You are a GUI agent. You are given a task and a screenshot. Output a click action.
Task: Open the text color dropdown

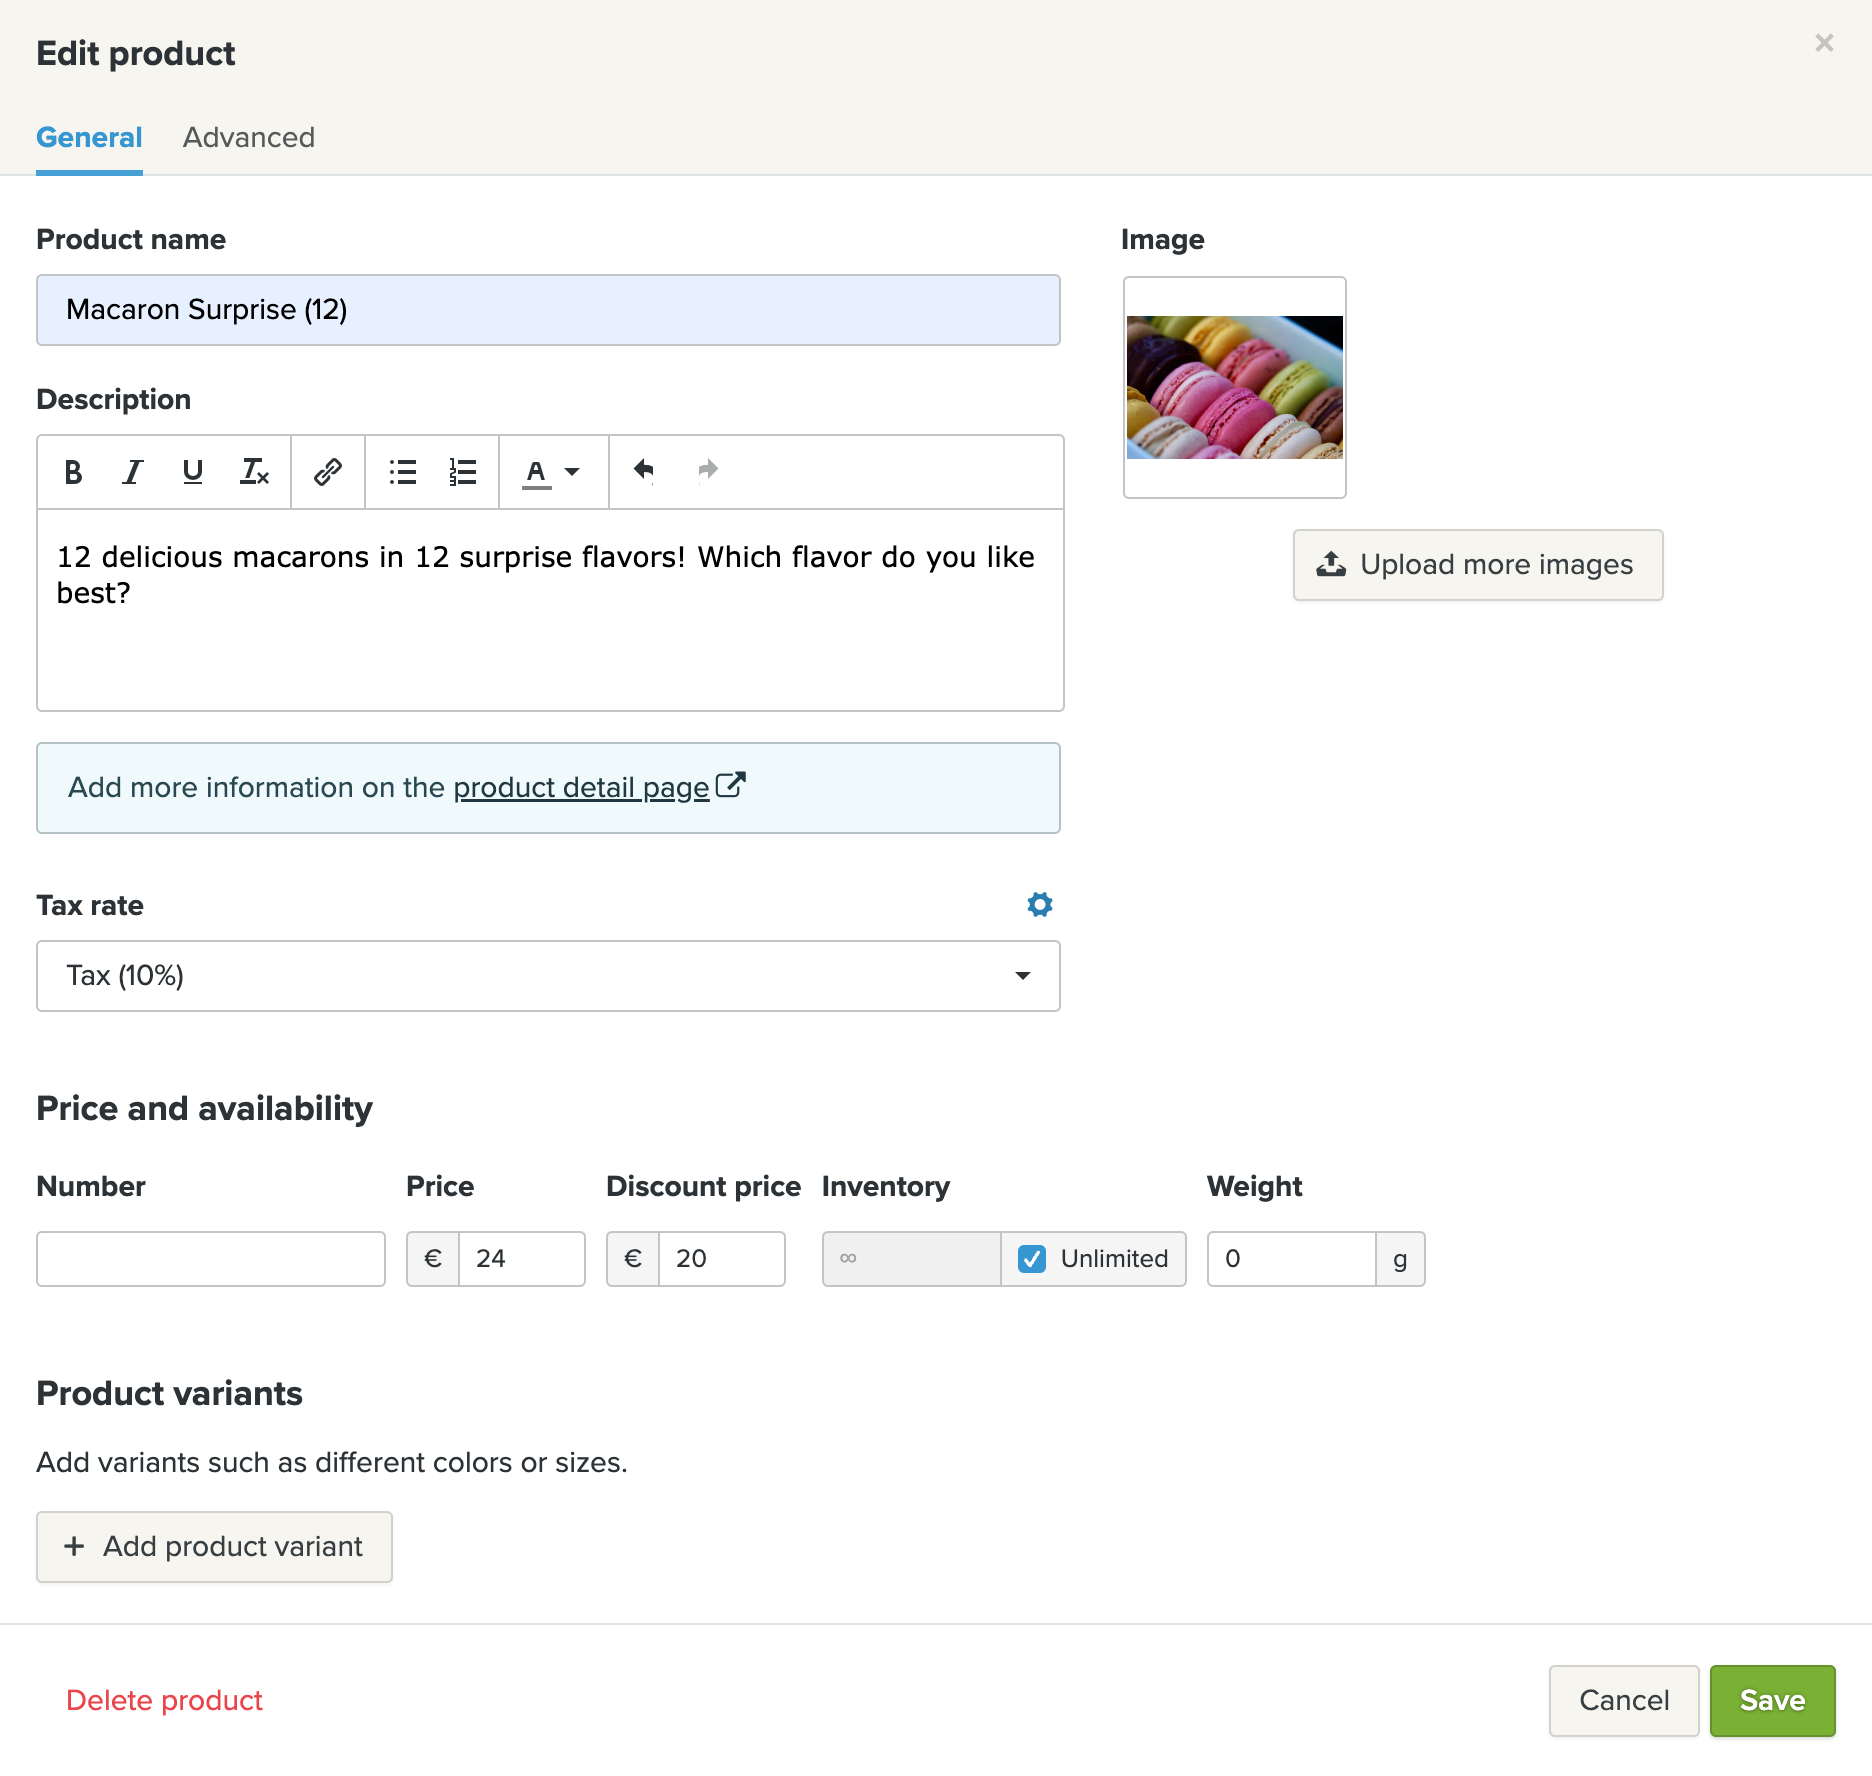pos(552,472)
